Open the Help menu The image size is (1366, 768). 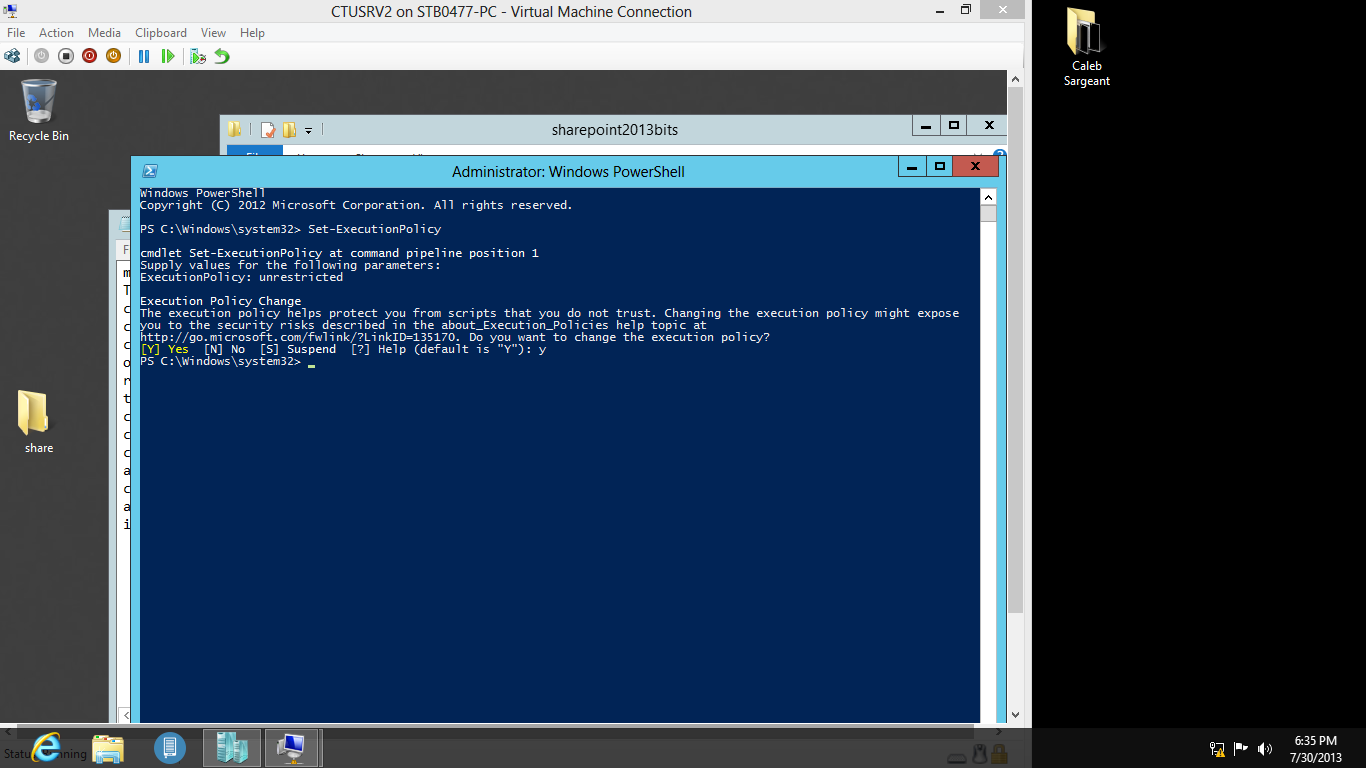(252, 33)
